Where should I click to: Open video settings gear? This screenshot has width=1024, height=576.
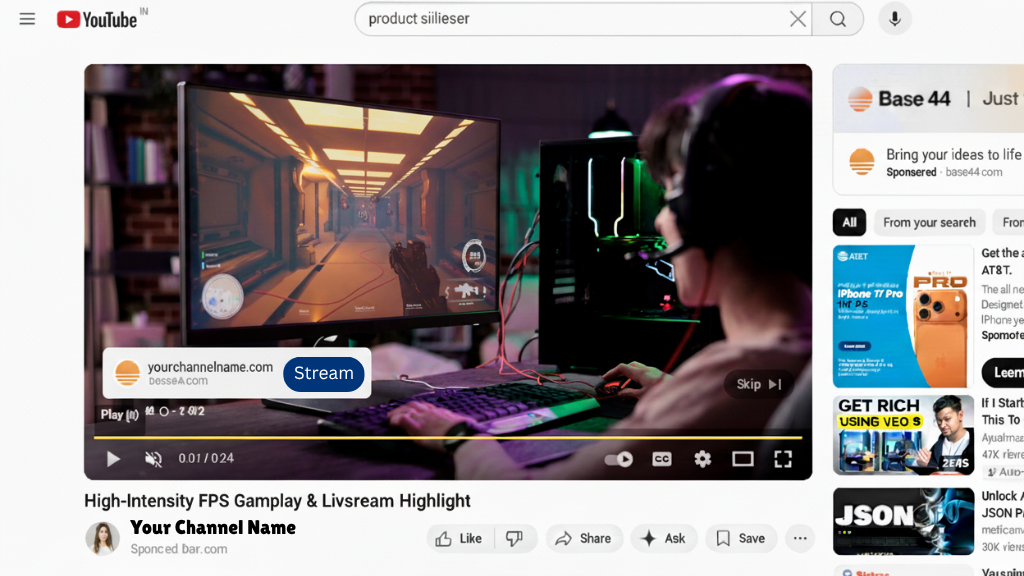pos(702,459)
